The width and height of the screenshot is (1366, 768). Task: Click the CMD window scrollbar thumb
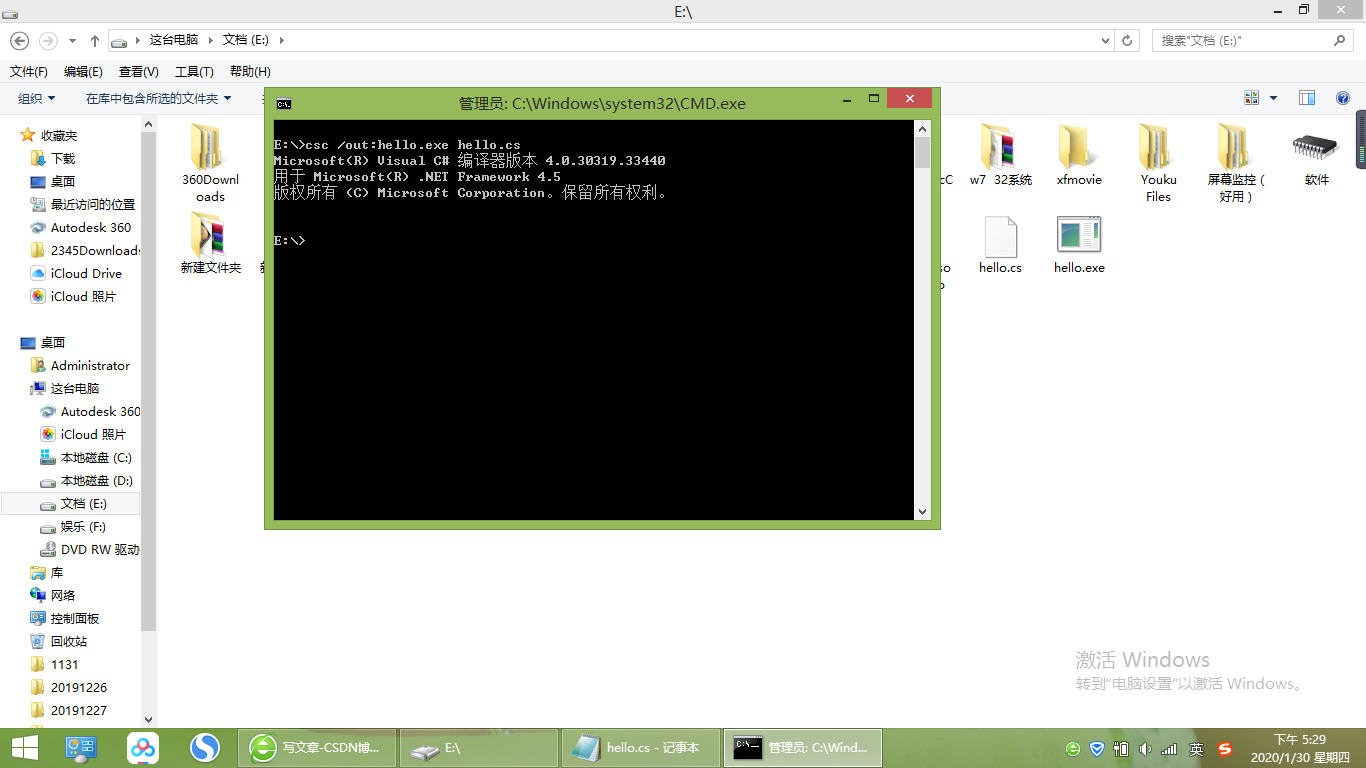coord(923,152)
